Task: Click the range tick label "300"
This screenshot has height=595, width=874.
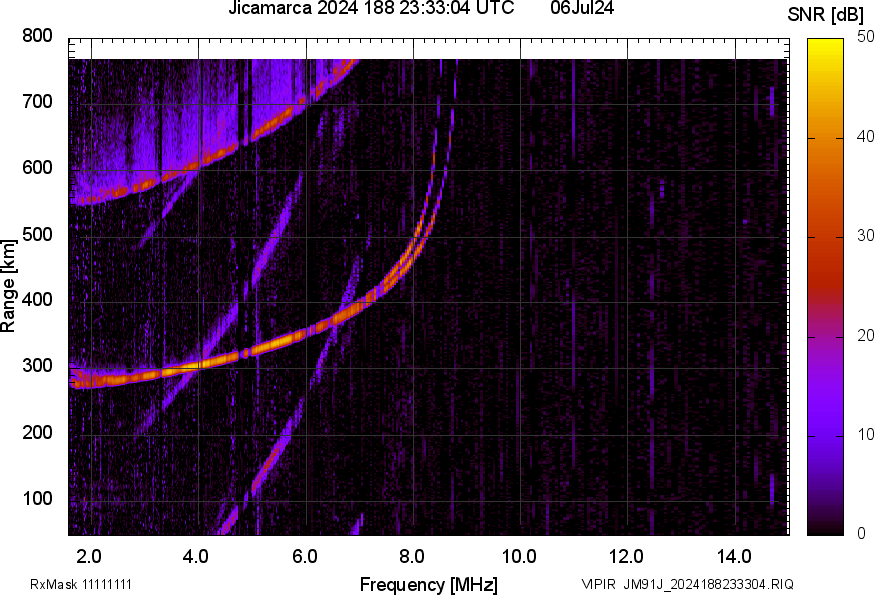Action: (37, 366)
